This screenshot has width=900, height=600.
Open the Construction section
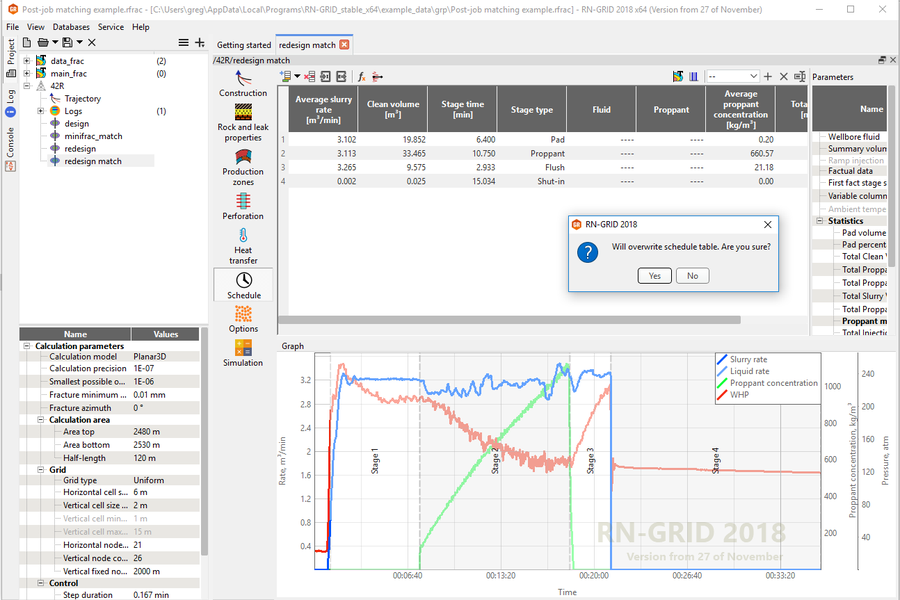243,84
